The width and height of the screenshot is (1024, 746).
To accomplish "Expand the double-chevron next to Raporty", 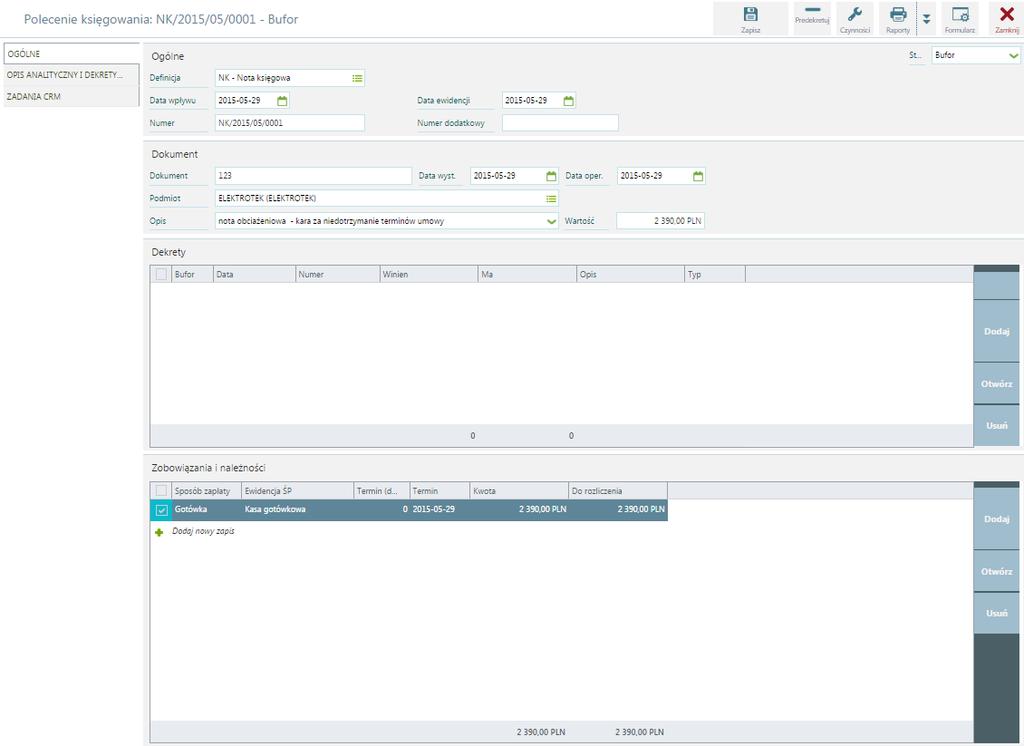I will [926, 19].
